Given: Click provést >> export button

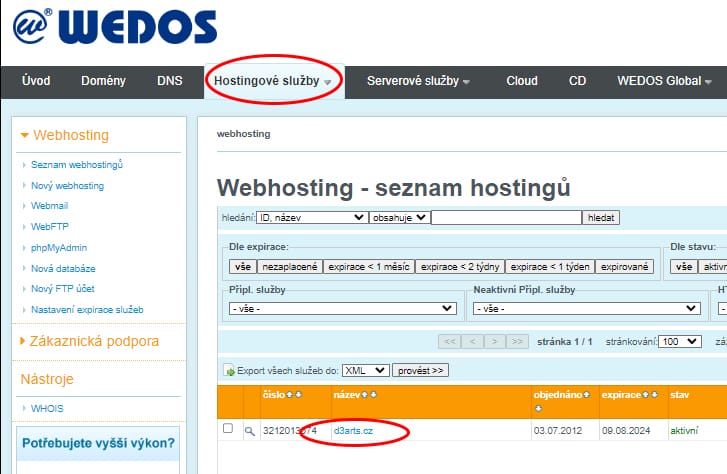Looking at the screenshot, I should [421, 371].
